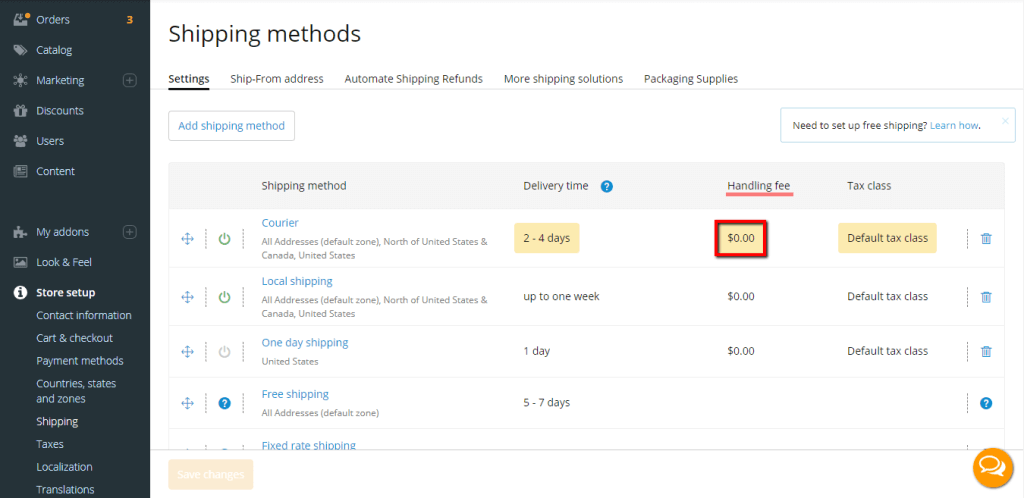This screenshot has width=1024, height=498.
Task: Open Packaging Supplies tab
Action: coord(691,79)
